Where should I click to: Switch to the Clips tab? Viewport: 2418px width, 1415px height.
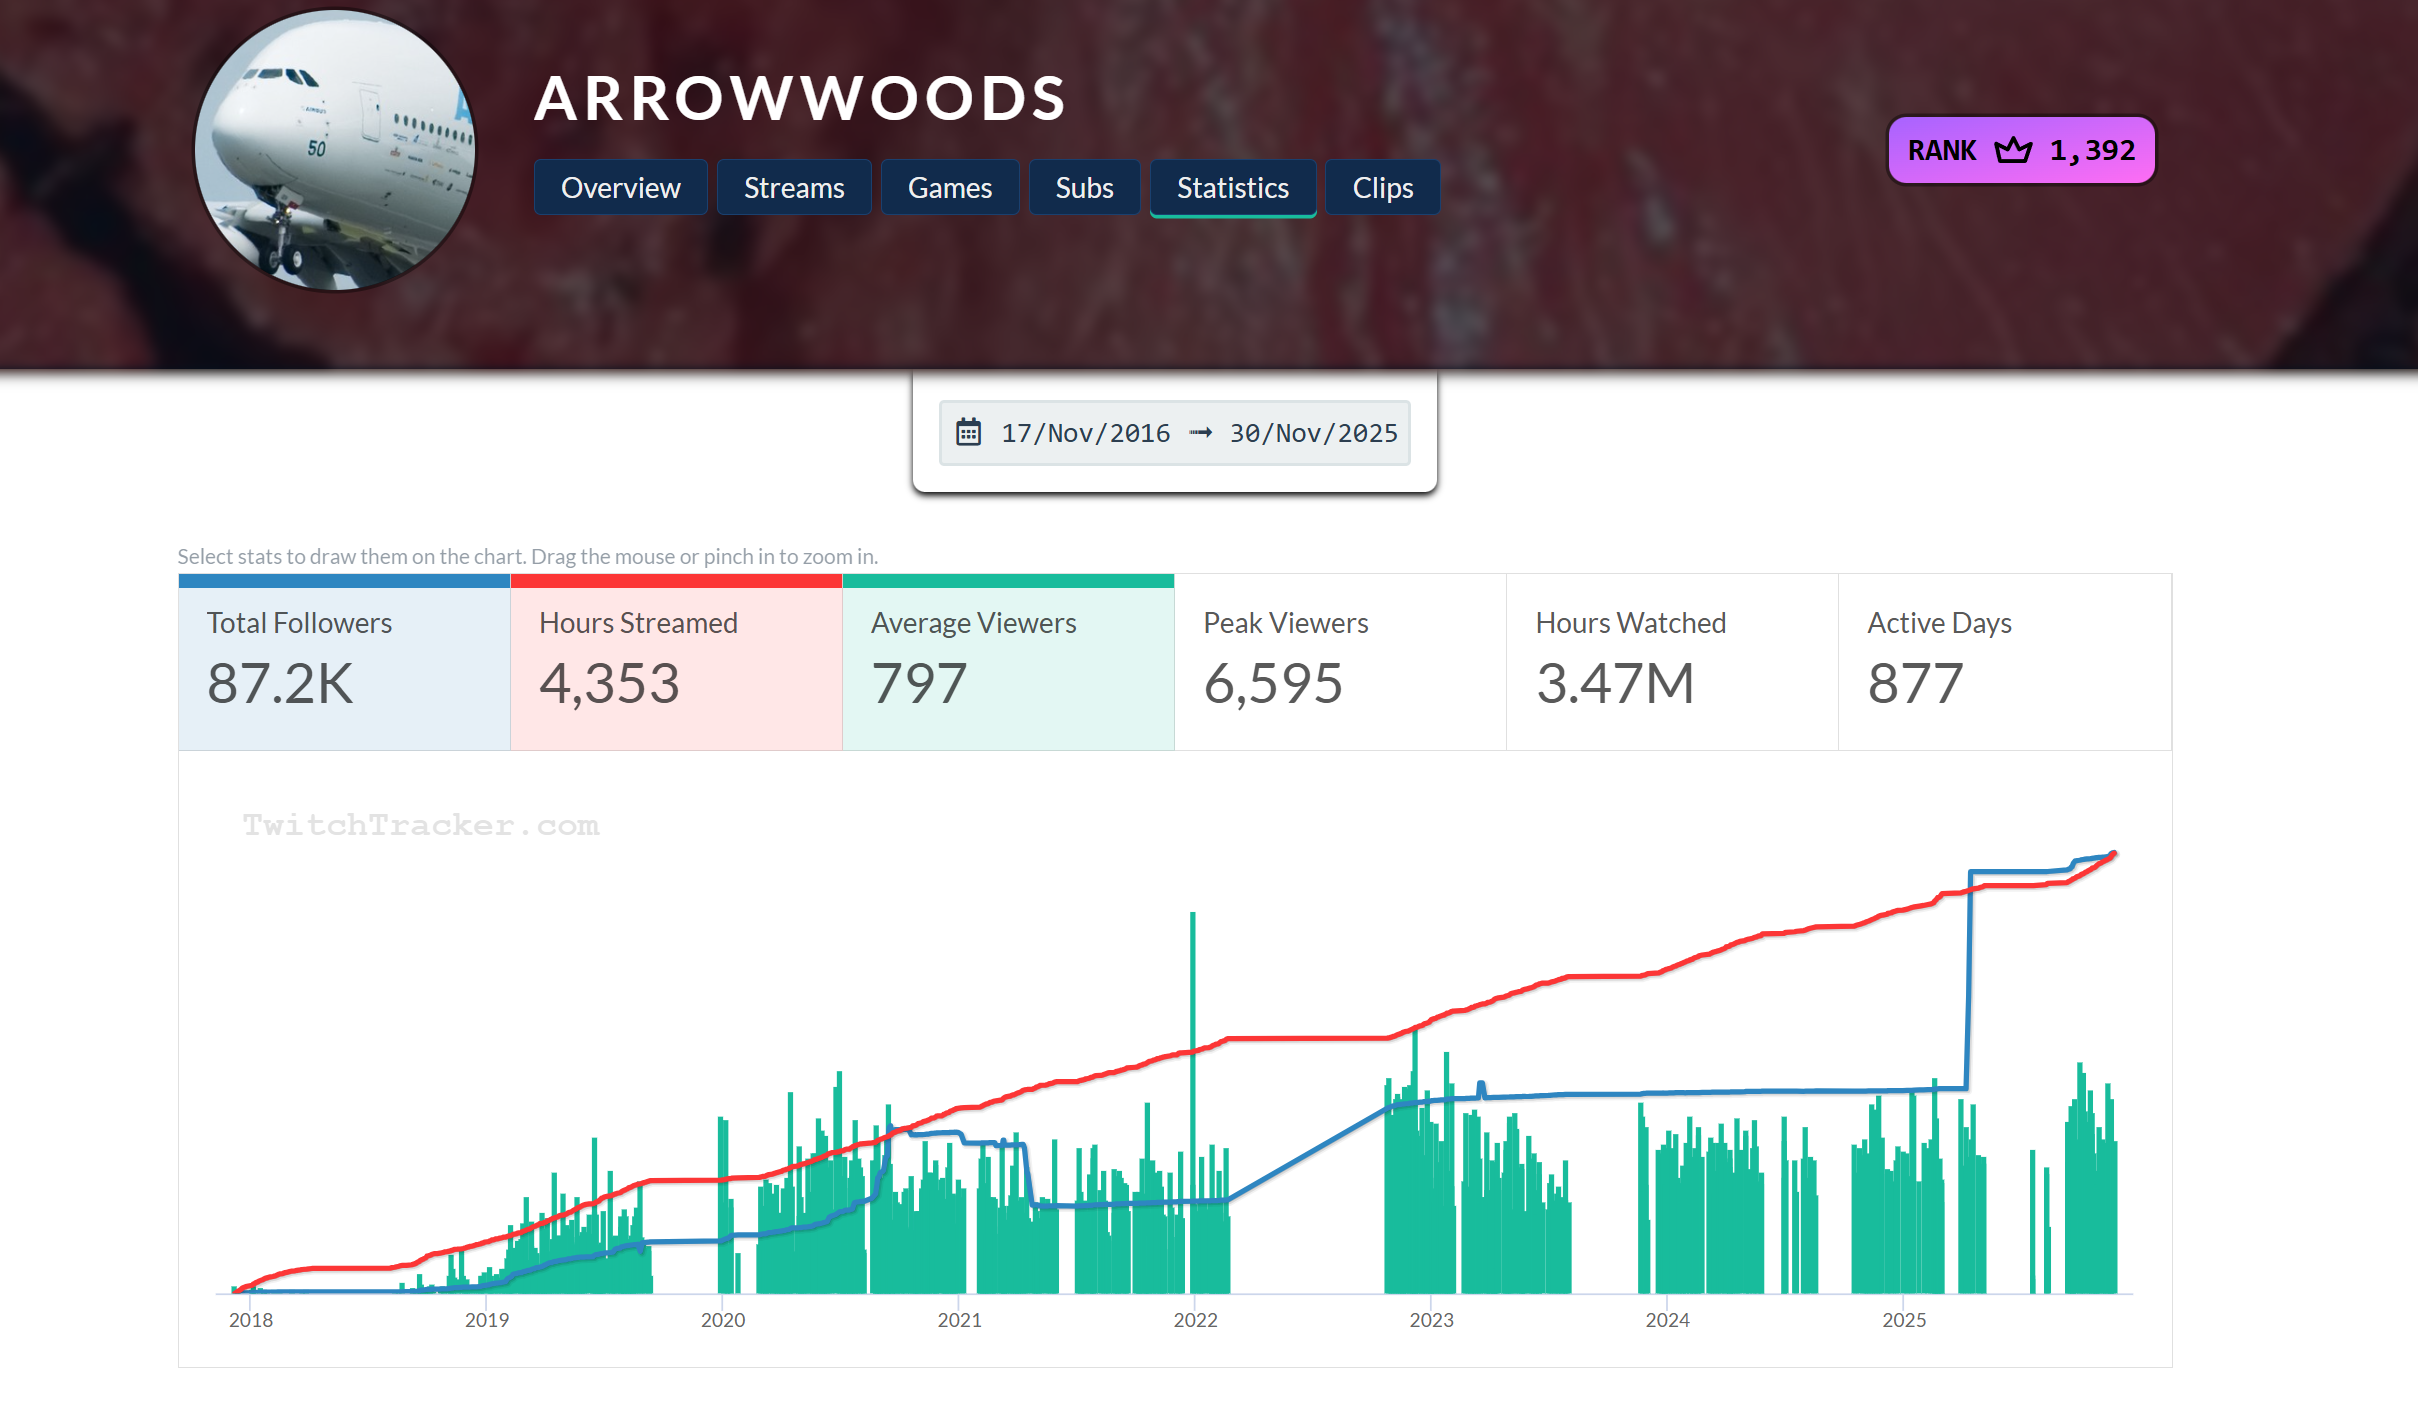1382,188
